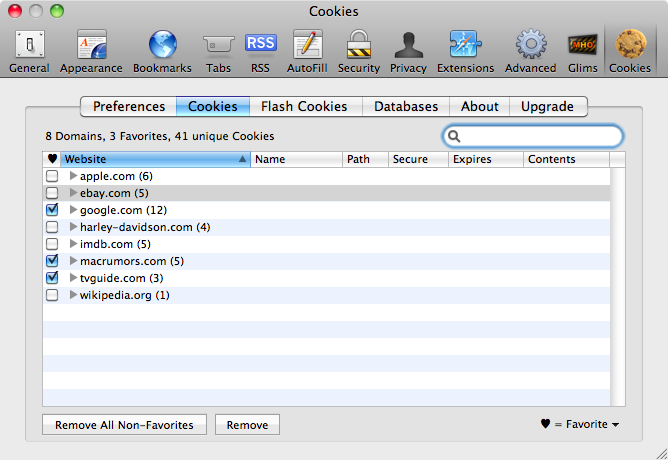Screen dimensions: 668x460
Task: Sort by the Contents column header
Action: [567, 159]
